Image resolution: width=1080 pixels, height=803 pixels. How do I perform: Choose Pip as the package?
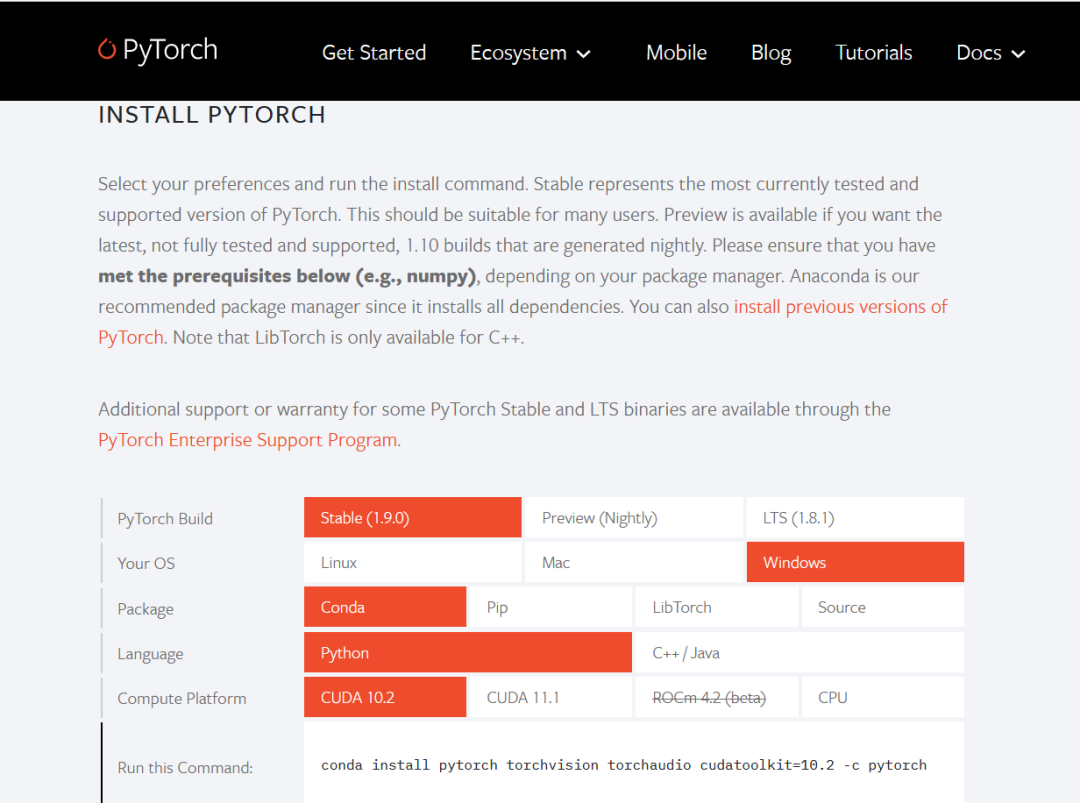pos(550,607)
